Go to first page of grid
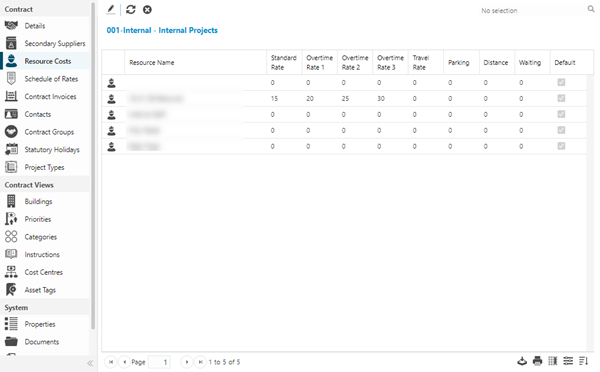Viewport: 600px width, 372px height. point(111,362)
